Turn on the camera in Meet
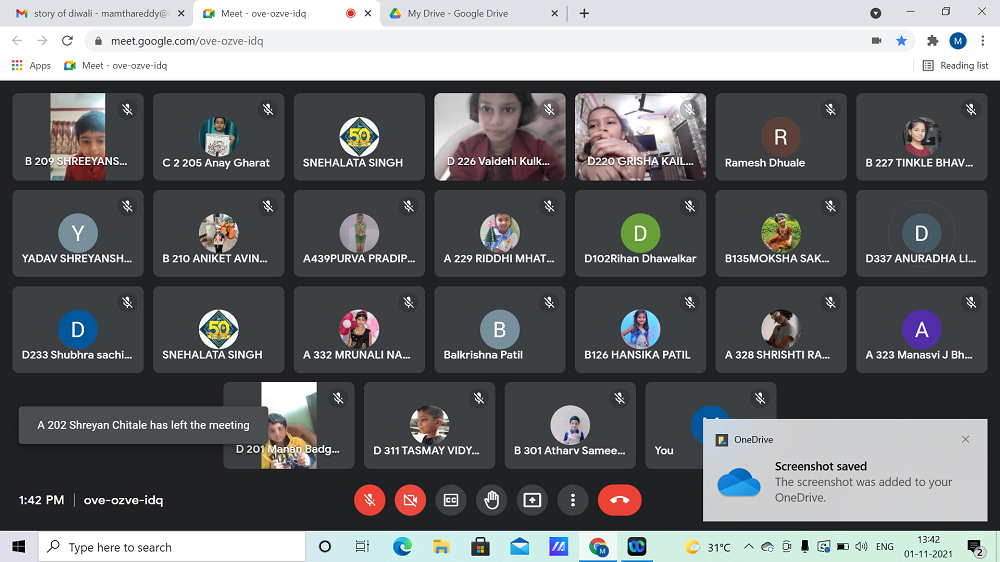 tap(410, 500)
